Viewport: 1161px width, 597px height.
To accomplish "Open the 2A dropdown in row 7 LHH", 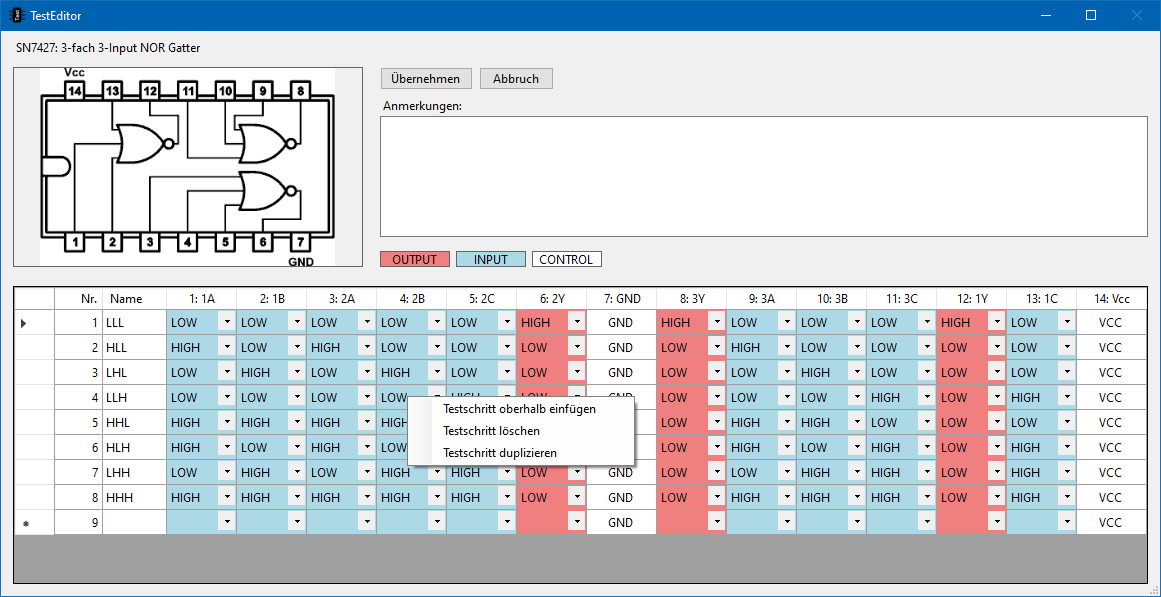I will pos(366,473).
